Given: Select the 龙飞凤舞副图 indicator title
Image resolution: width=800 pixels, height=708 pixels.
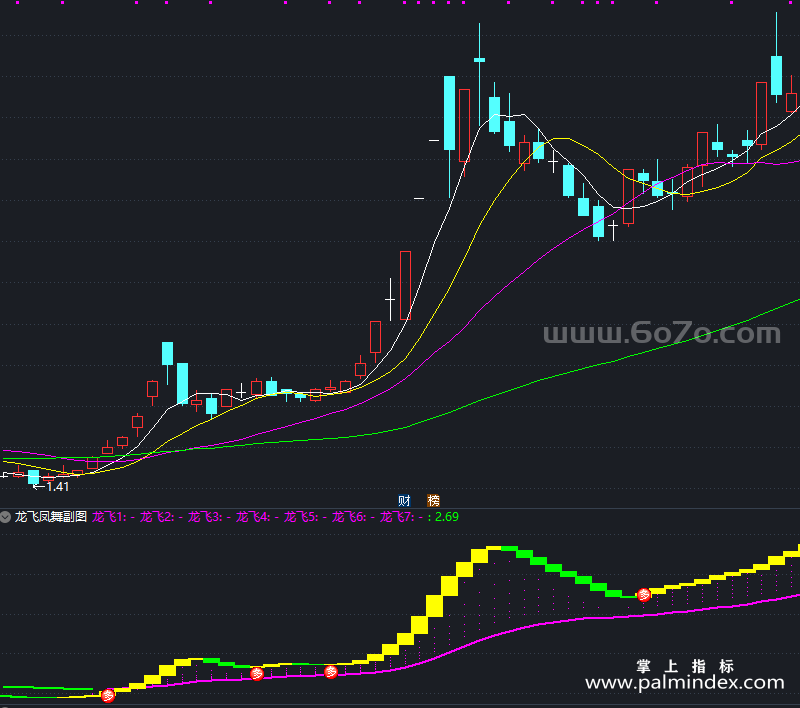Looking at the screenshot, I should pos(51,517).
